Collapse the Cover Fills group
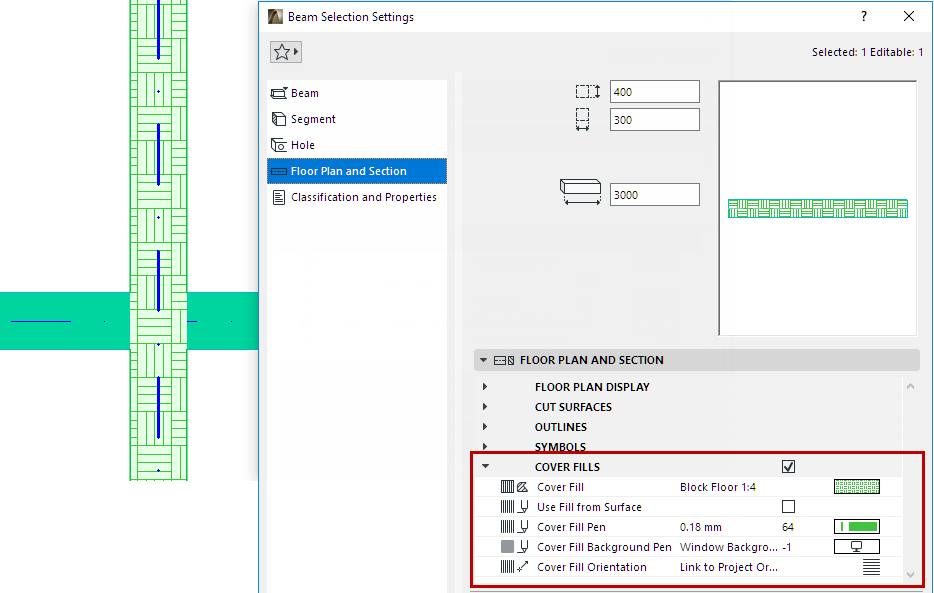This screenshot has width=934, height=593. pos(485,467)
